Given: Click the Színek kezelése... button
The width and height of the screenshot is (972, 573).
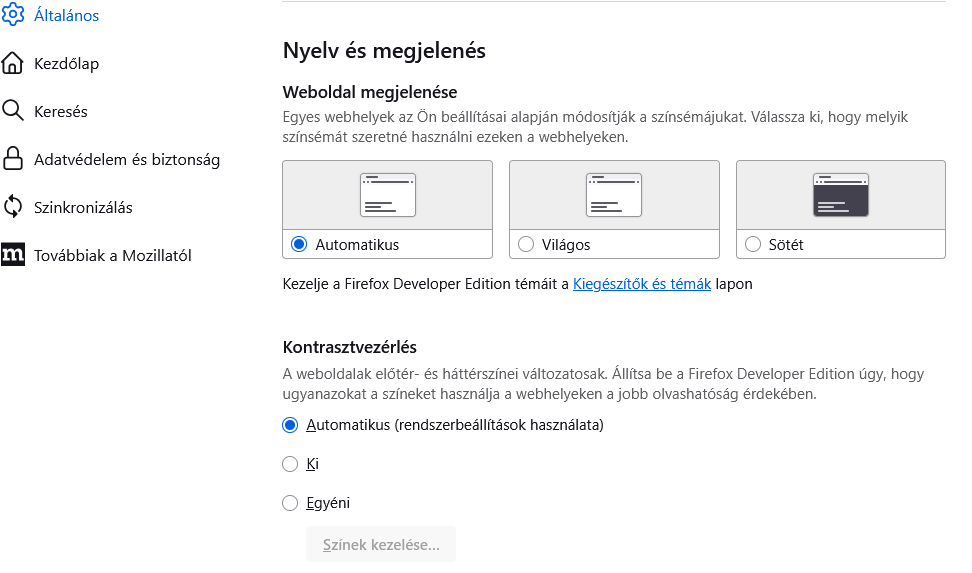Looking at the screenshot, I should click(381, 544).
